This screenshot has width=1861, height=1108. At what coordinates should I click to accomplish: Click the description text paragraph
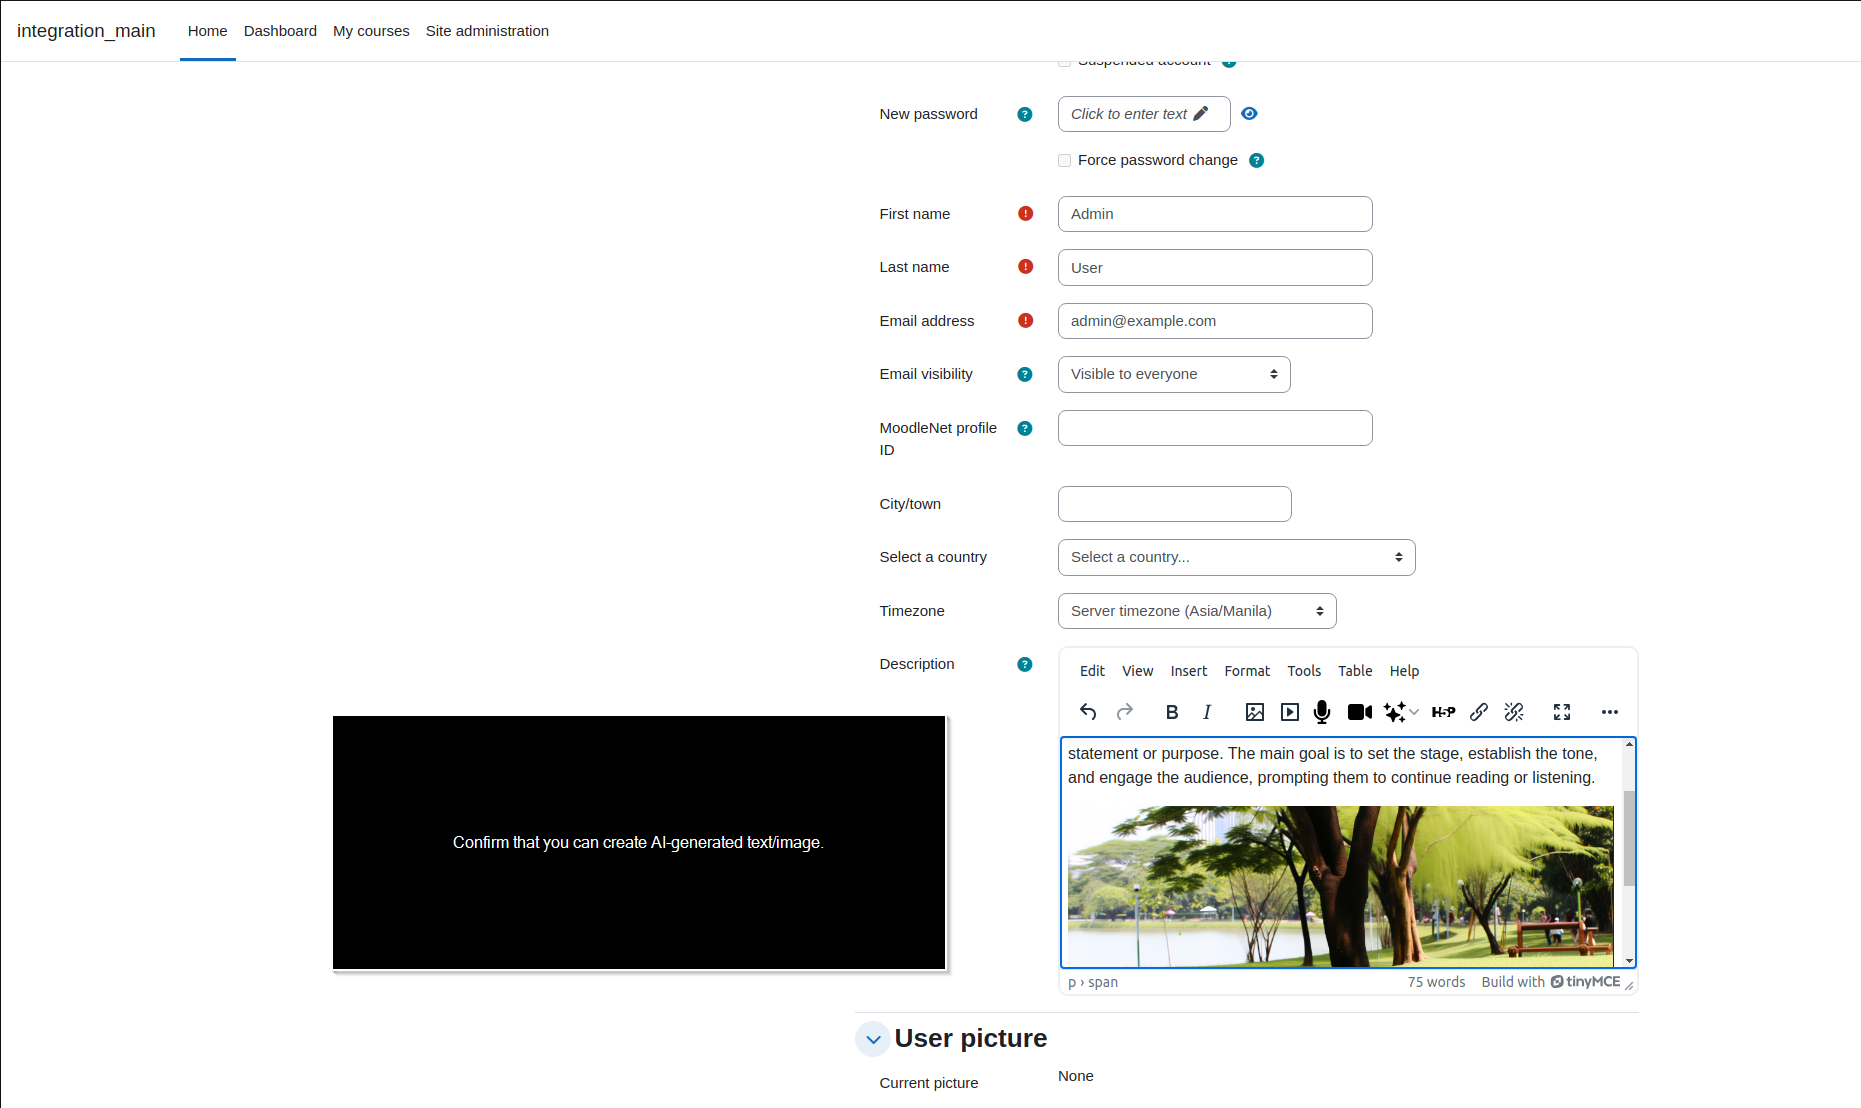[x=1333, y=765]
